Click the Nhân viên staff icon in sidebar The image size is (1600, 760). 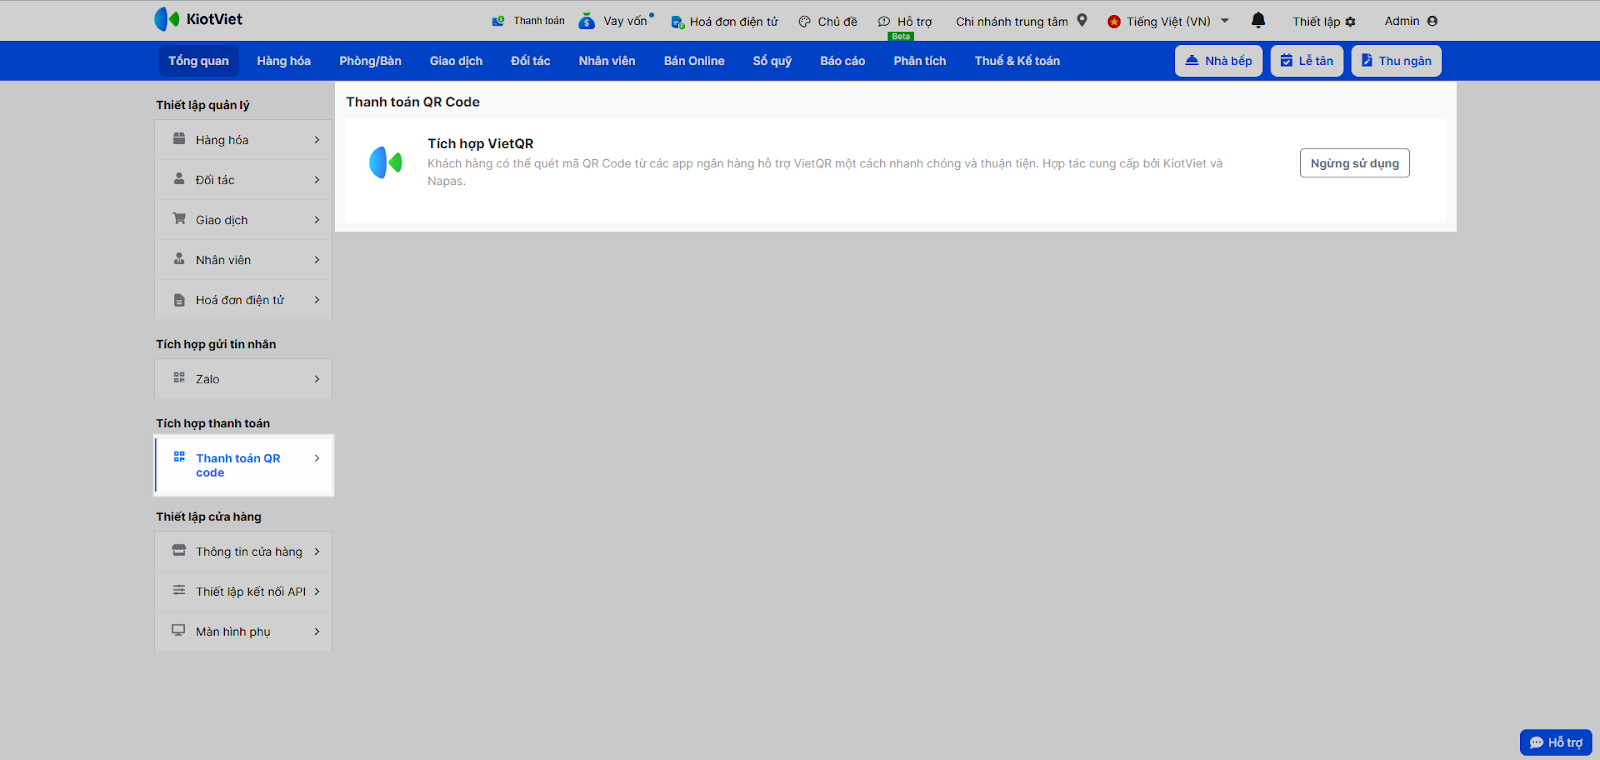(179, 259)
